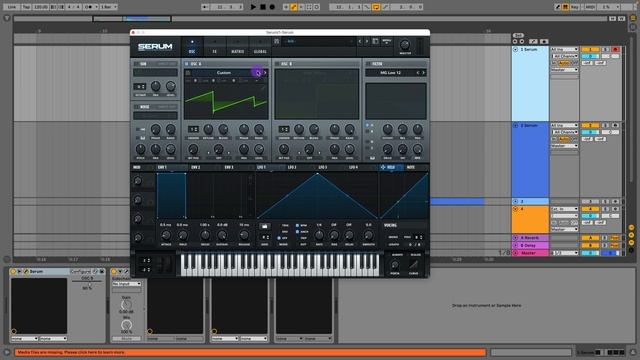Screen dimensions: 640x360
Task: Toggle LFO BPM sync checkbox
Action: click(297, 225)
